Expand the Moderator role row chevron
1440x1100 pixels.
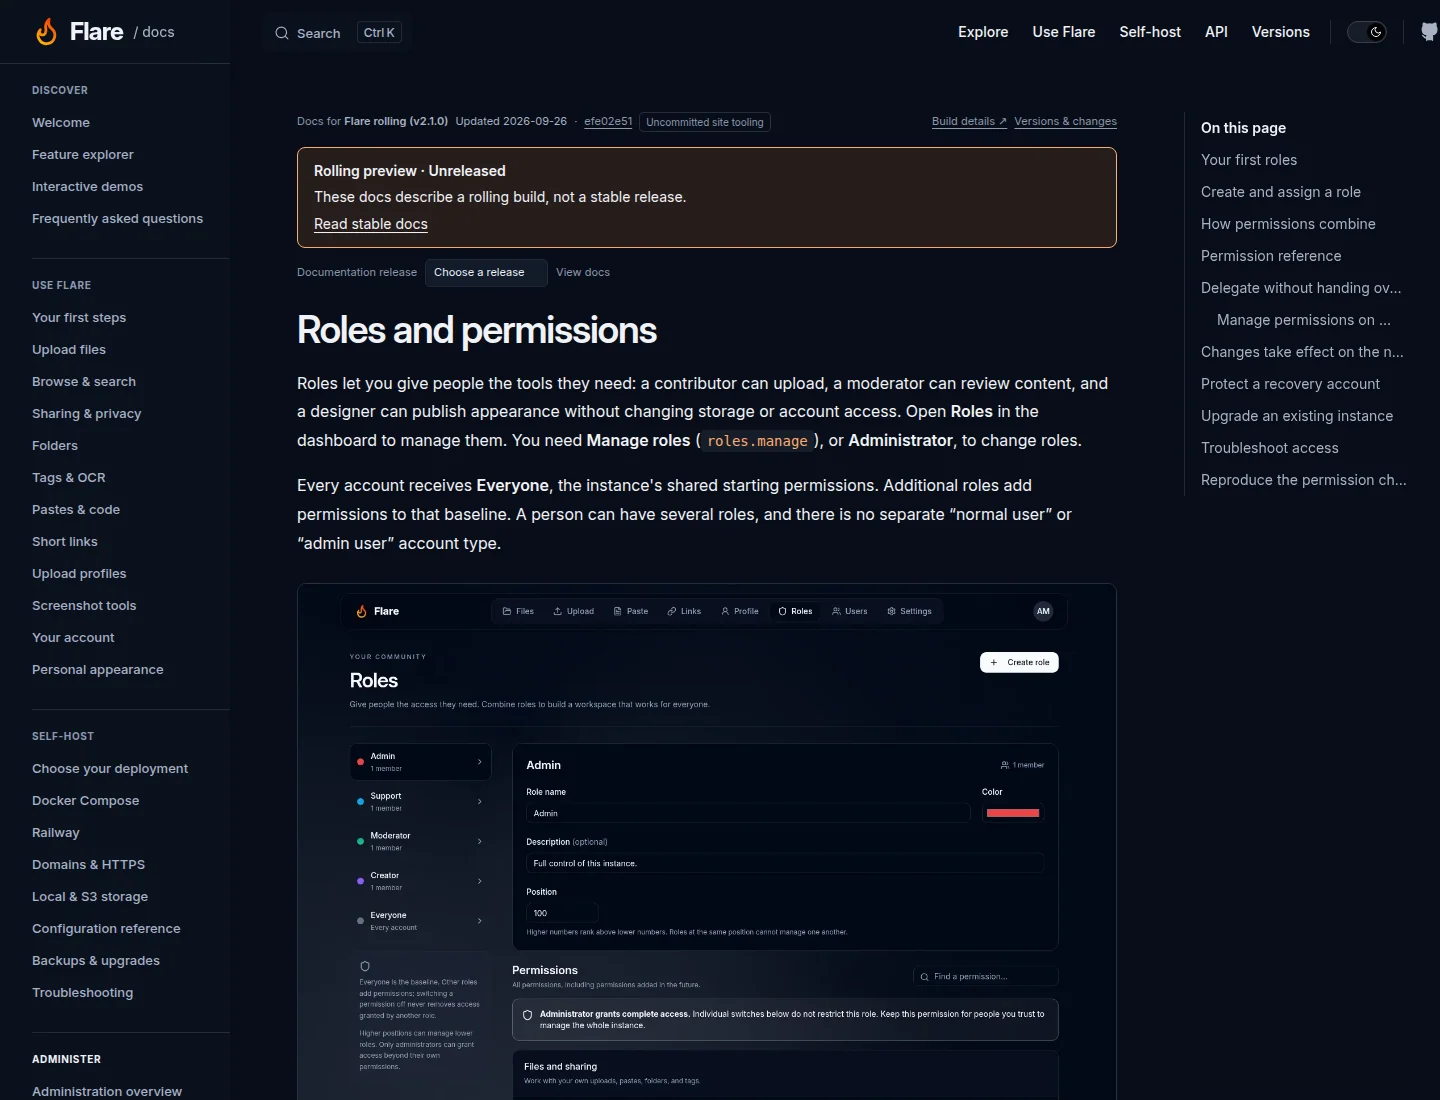(480, 841)
